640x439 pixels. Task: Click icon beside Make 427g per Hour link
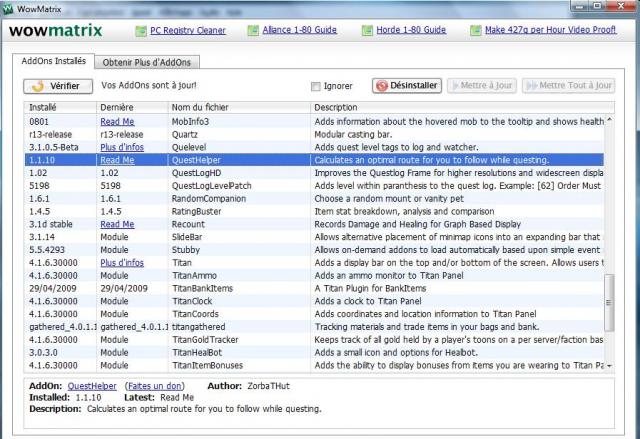click(476, 30)
